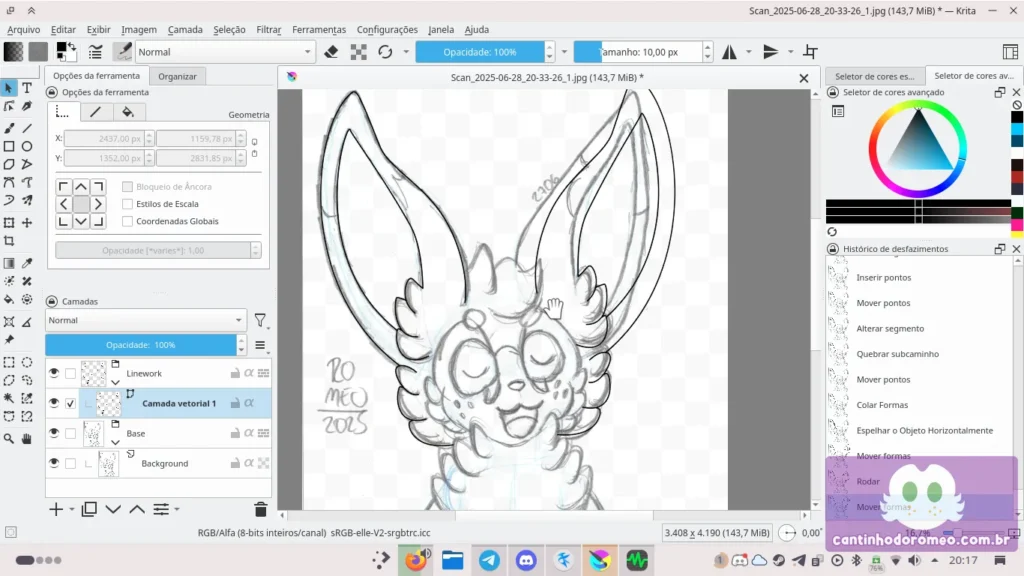
Task: Toggle the lock on the Base layer
Action: [234, 433]
